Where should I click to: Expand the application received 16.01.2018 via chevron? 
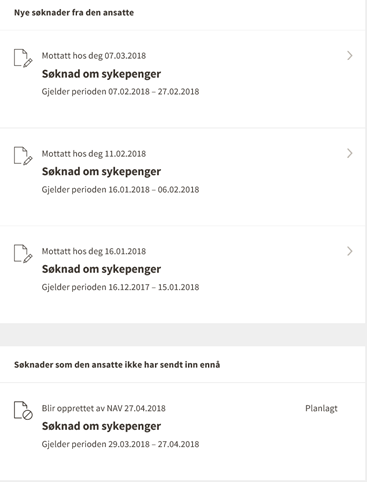point(349,251)
